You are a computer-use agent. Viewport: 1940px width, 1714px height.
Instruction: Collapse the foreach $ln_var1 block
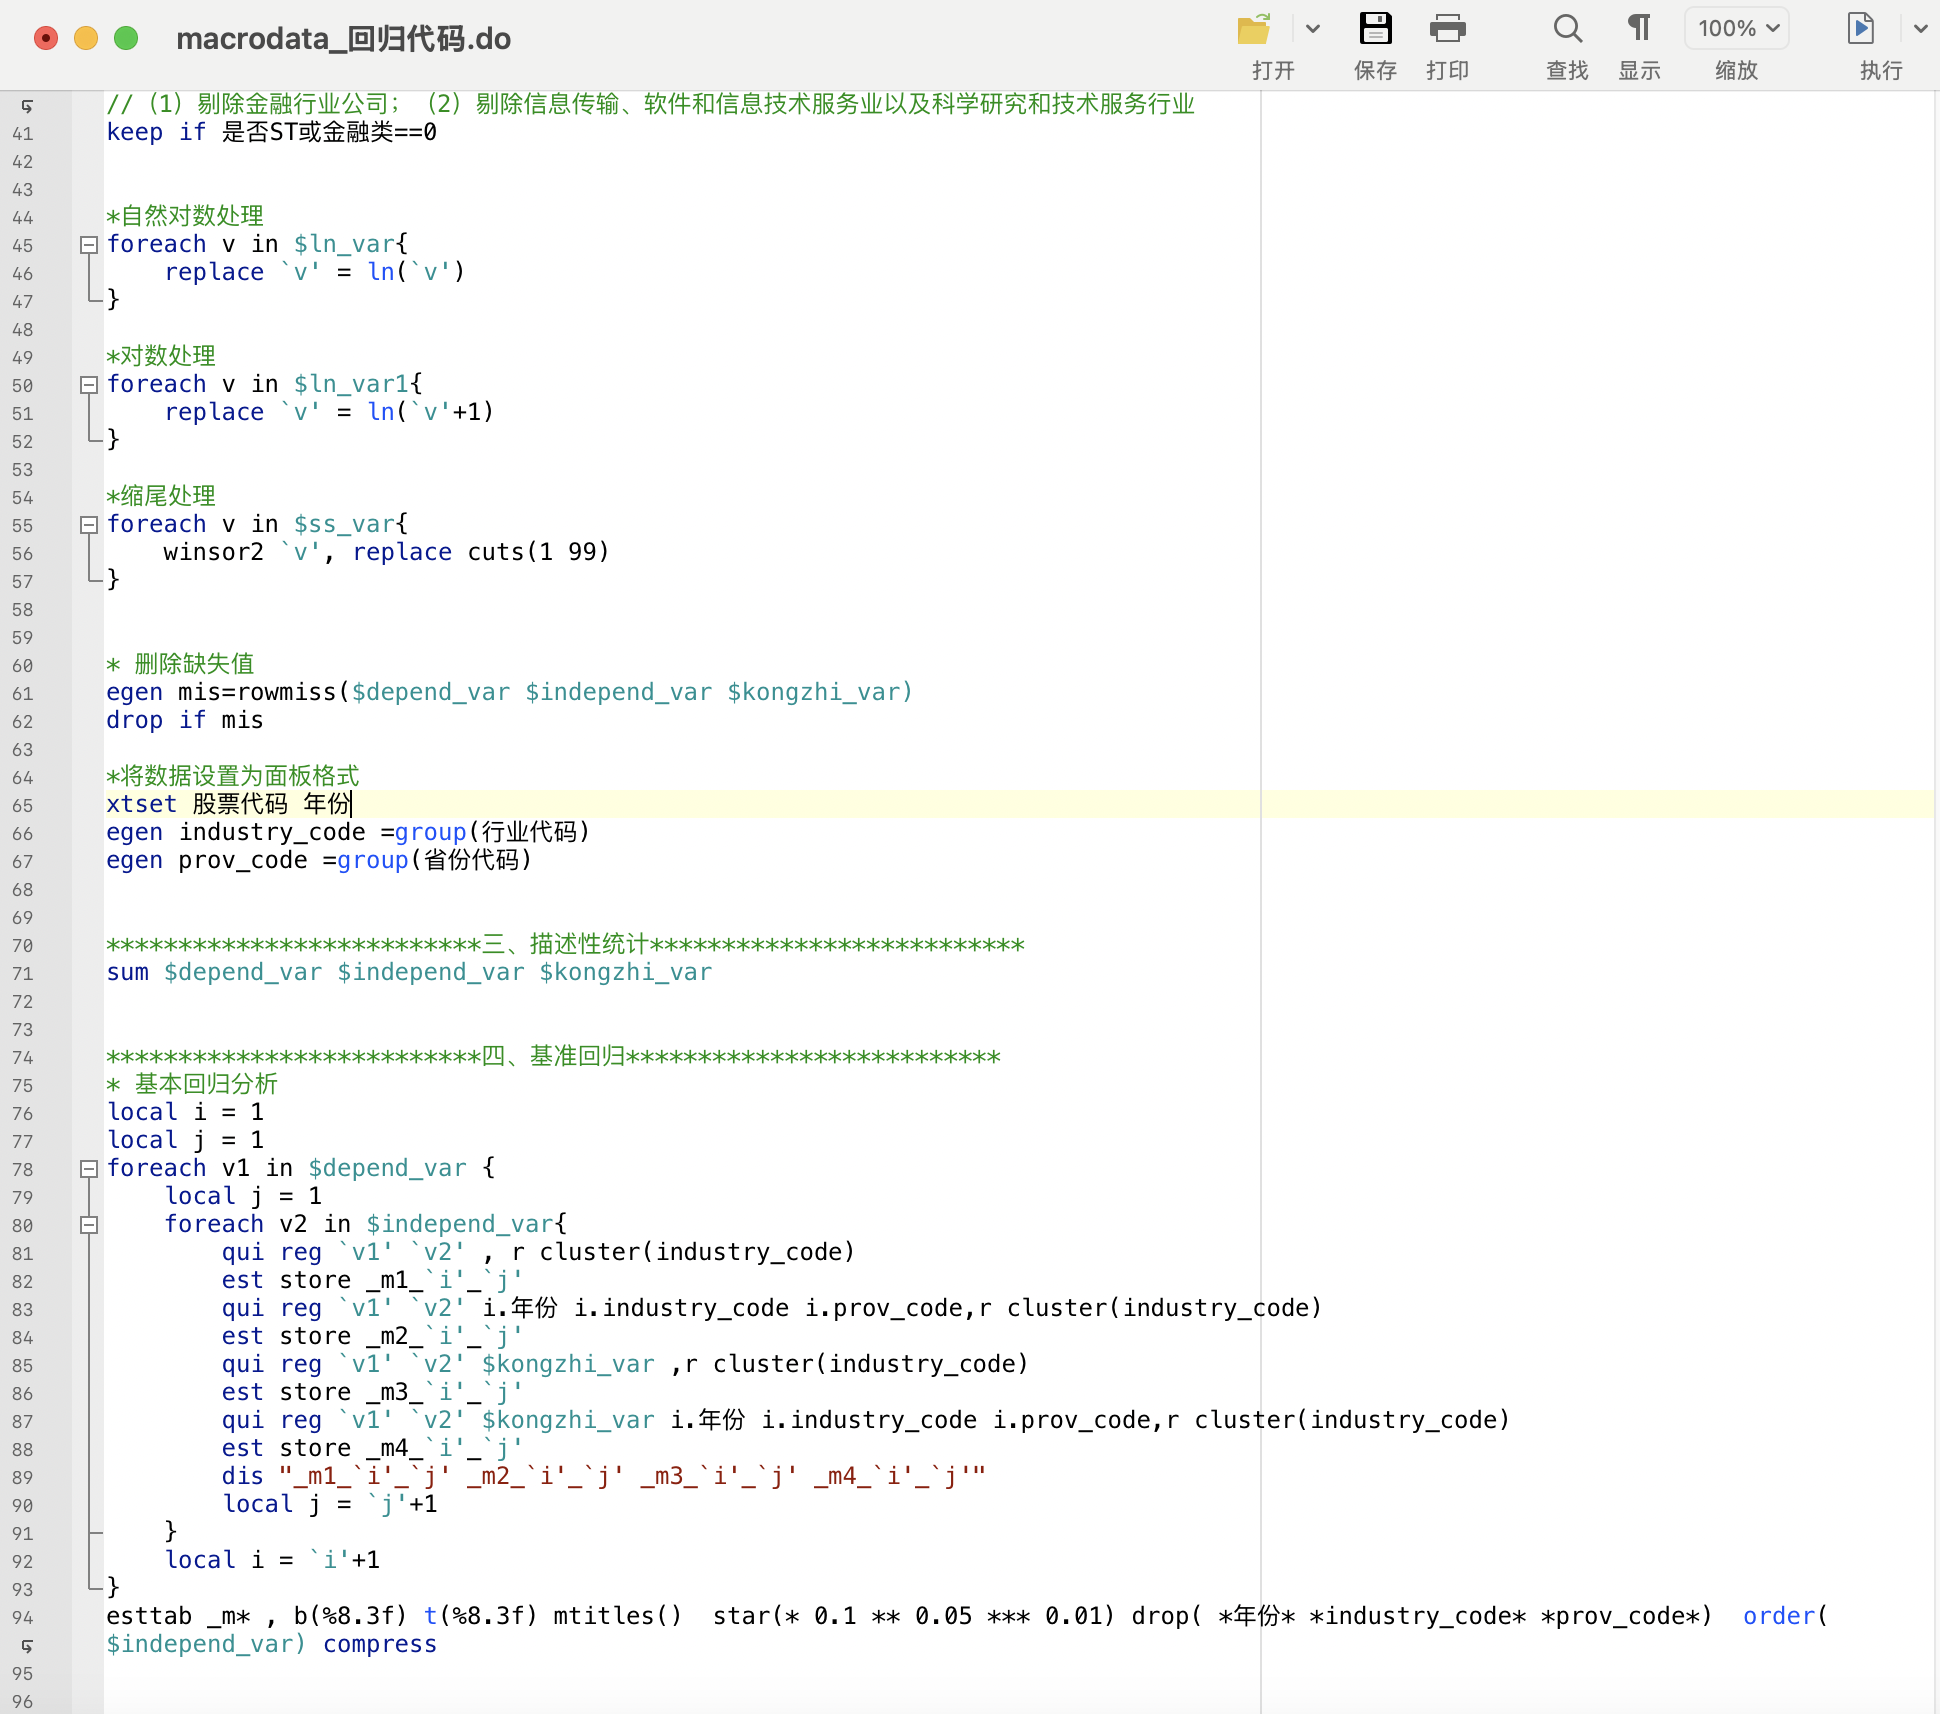coord(89,384)
